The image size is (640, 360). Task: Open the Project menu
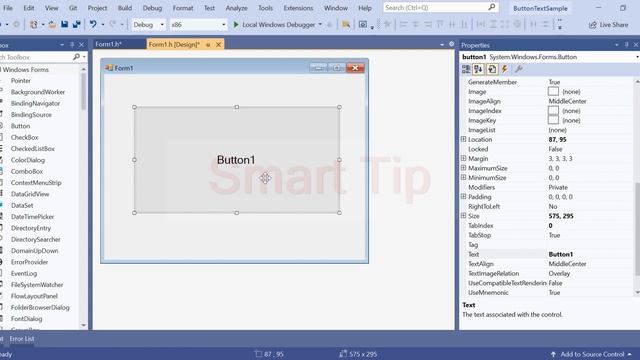click(97, 8)
